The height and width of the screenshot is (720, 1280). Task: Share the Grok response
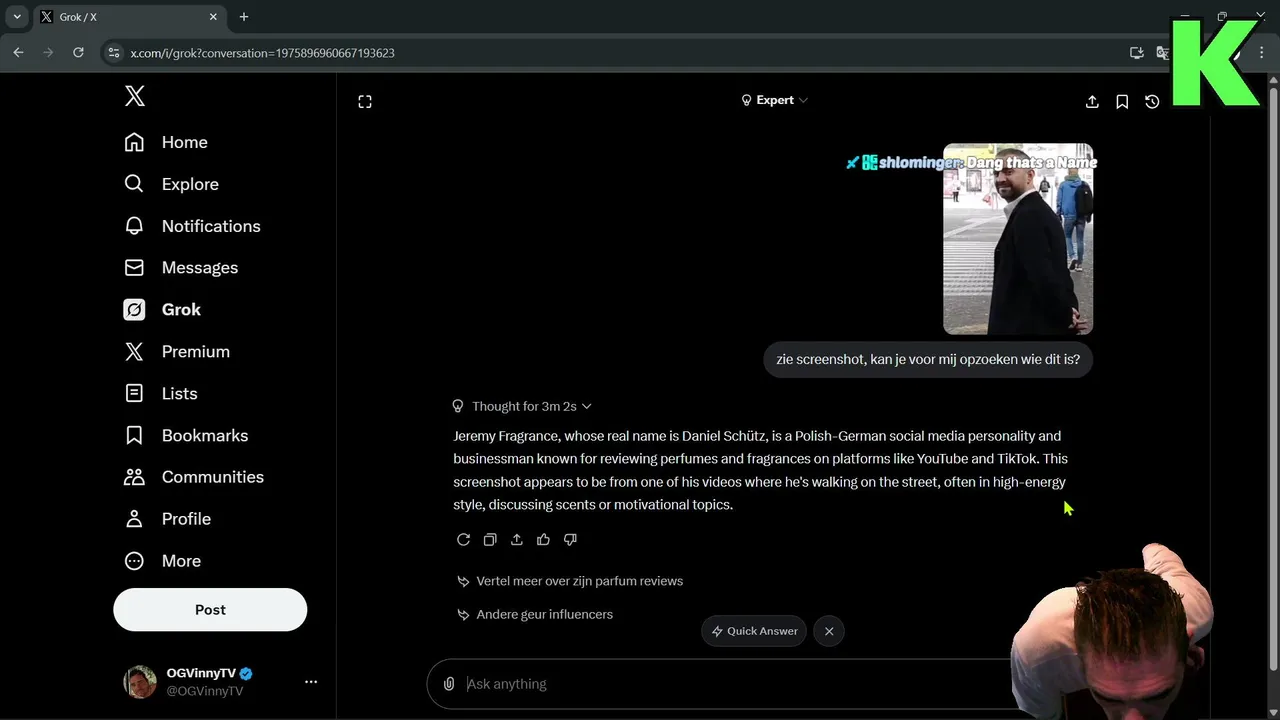coord(517,540)
